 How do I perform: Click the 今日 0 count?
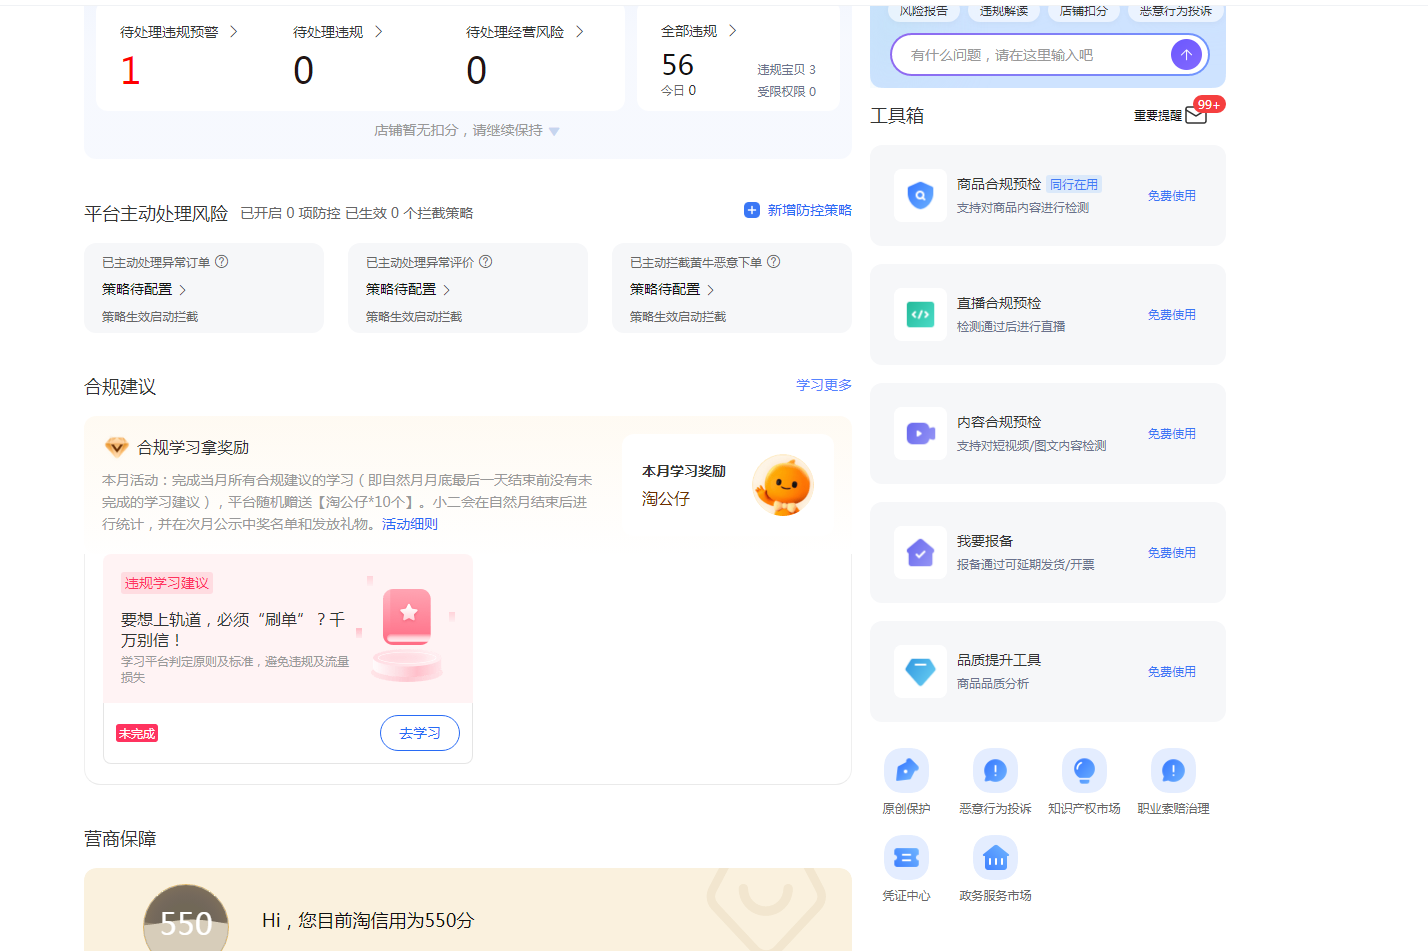coord(678,90)
